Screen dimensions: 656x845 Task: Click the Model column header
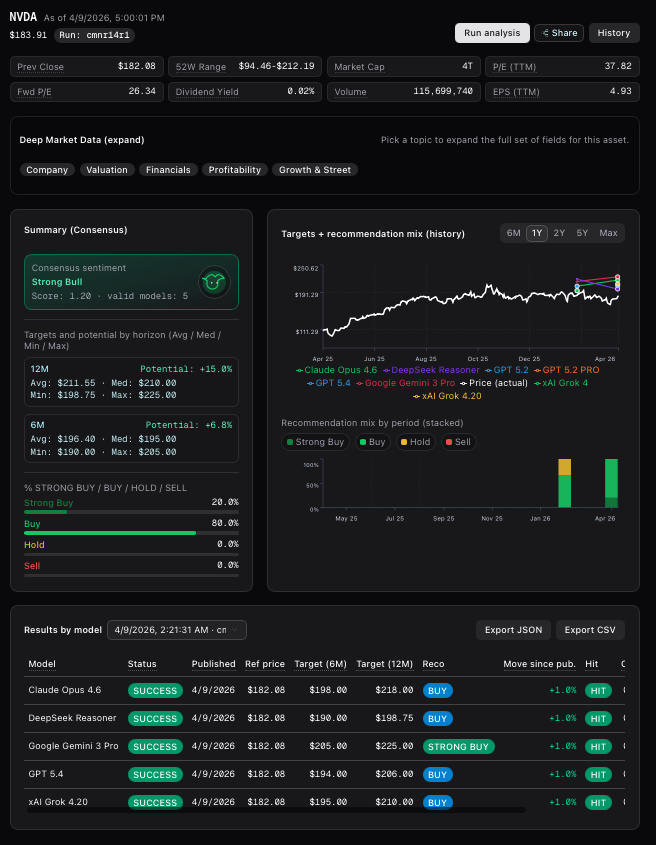[x=42, y=664]
